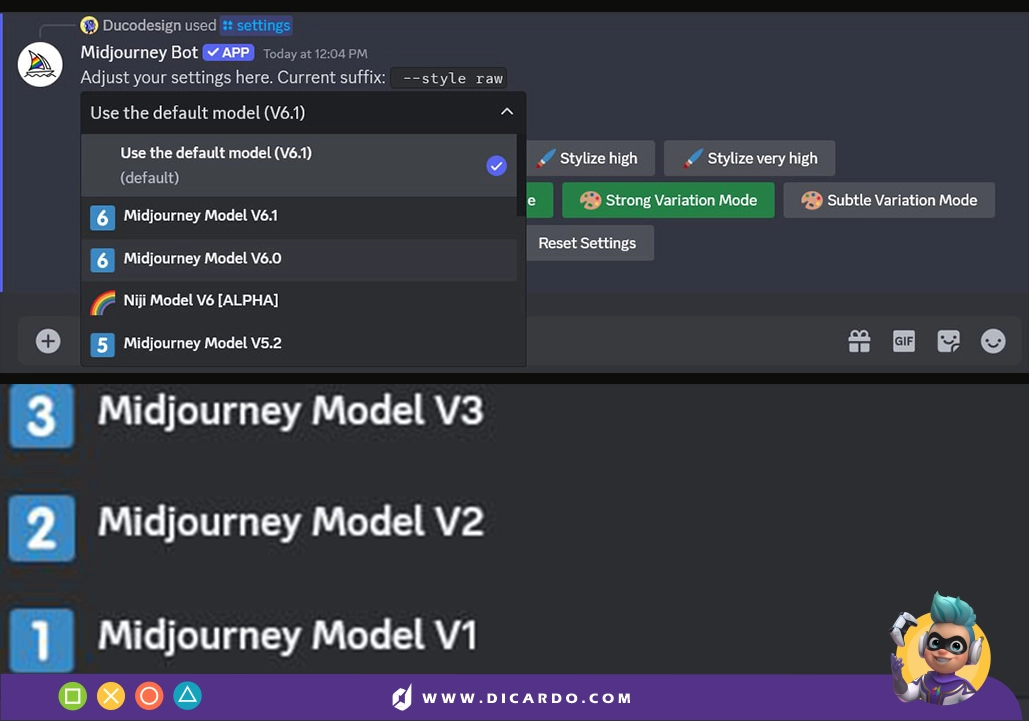
Task: Click the number 2 icon for V2
Action: [41, 528]
